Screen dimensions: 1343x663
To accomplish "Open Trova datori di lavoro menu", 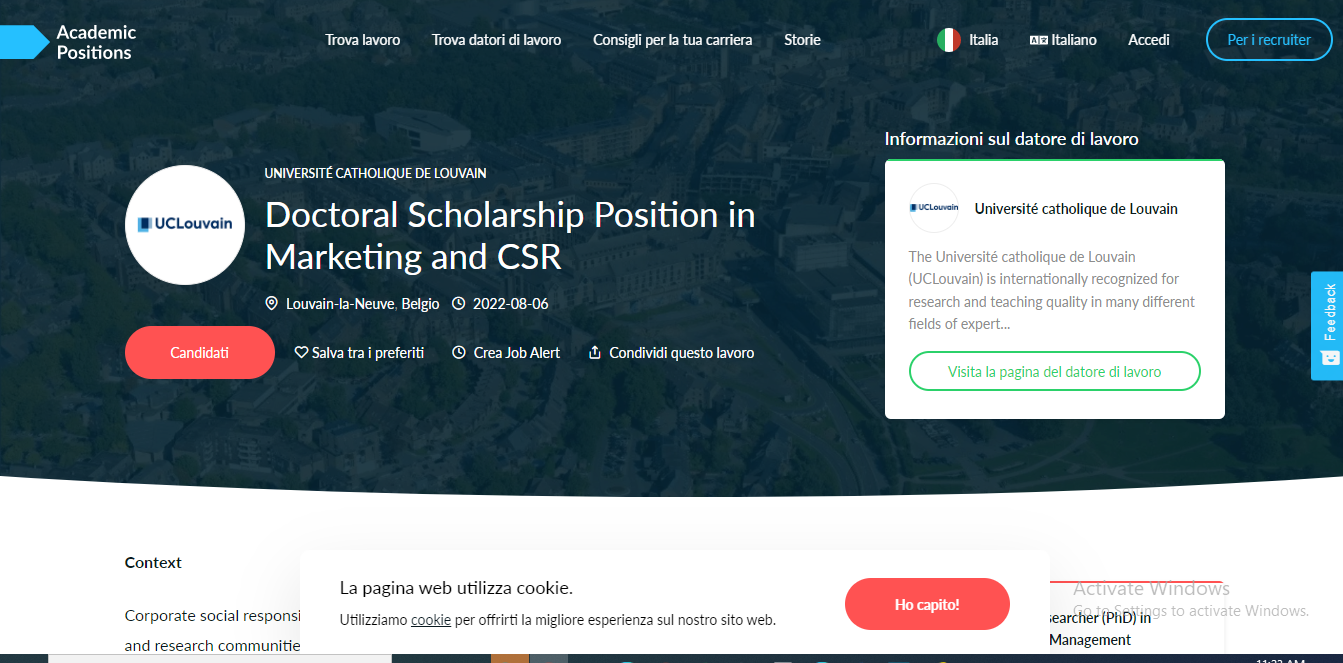I will (x=496, y=40).
